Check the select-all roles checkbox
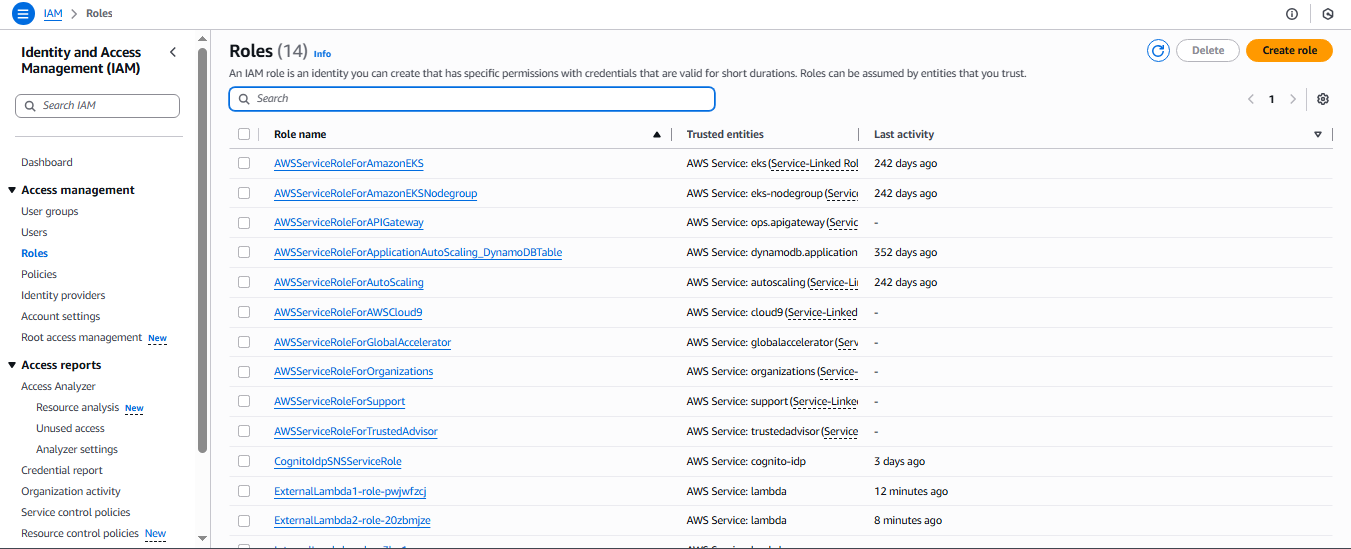The height and width of the screenshot is (549, 1351). click(x=244, y=134)
